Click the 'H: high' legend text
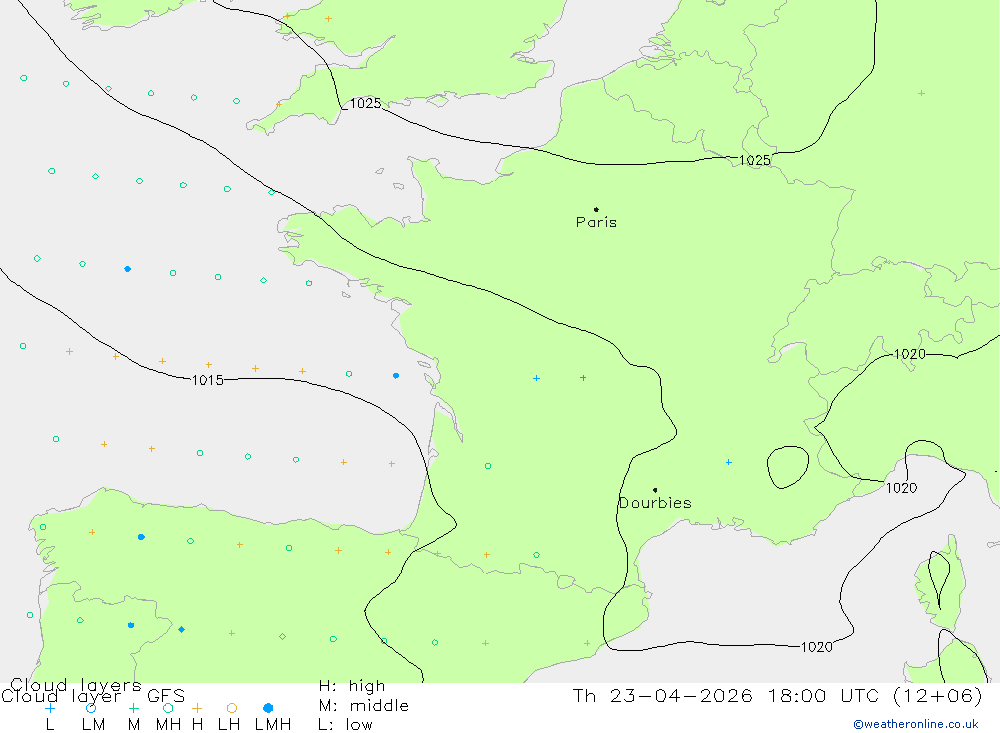The height and width of the screenshot is (733, 1000). [352, 686]
